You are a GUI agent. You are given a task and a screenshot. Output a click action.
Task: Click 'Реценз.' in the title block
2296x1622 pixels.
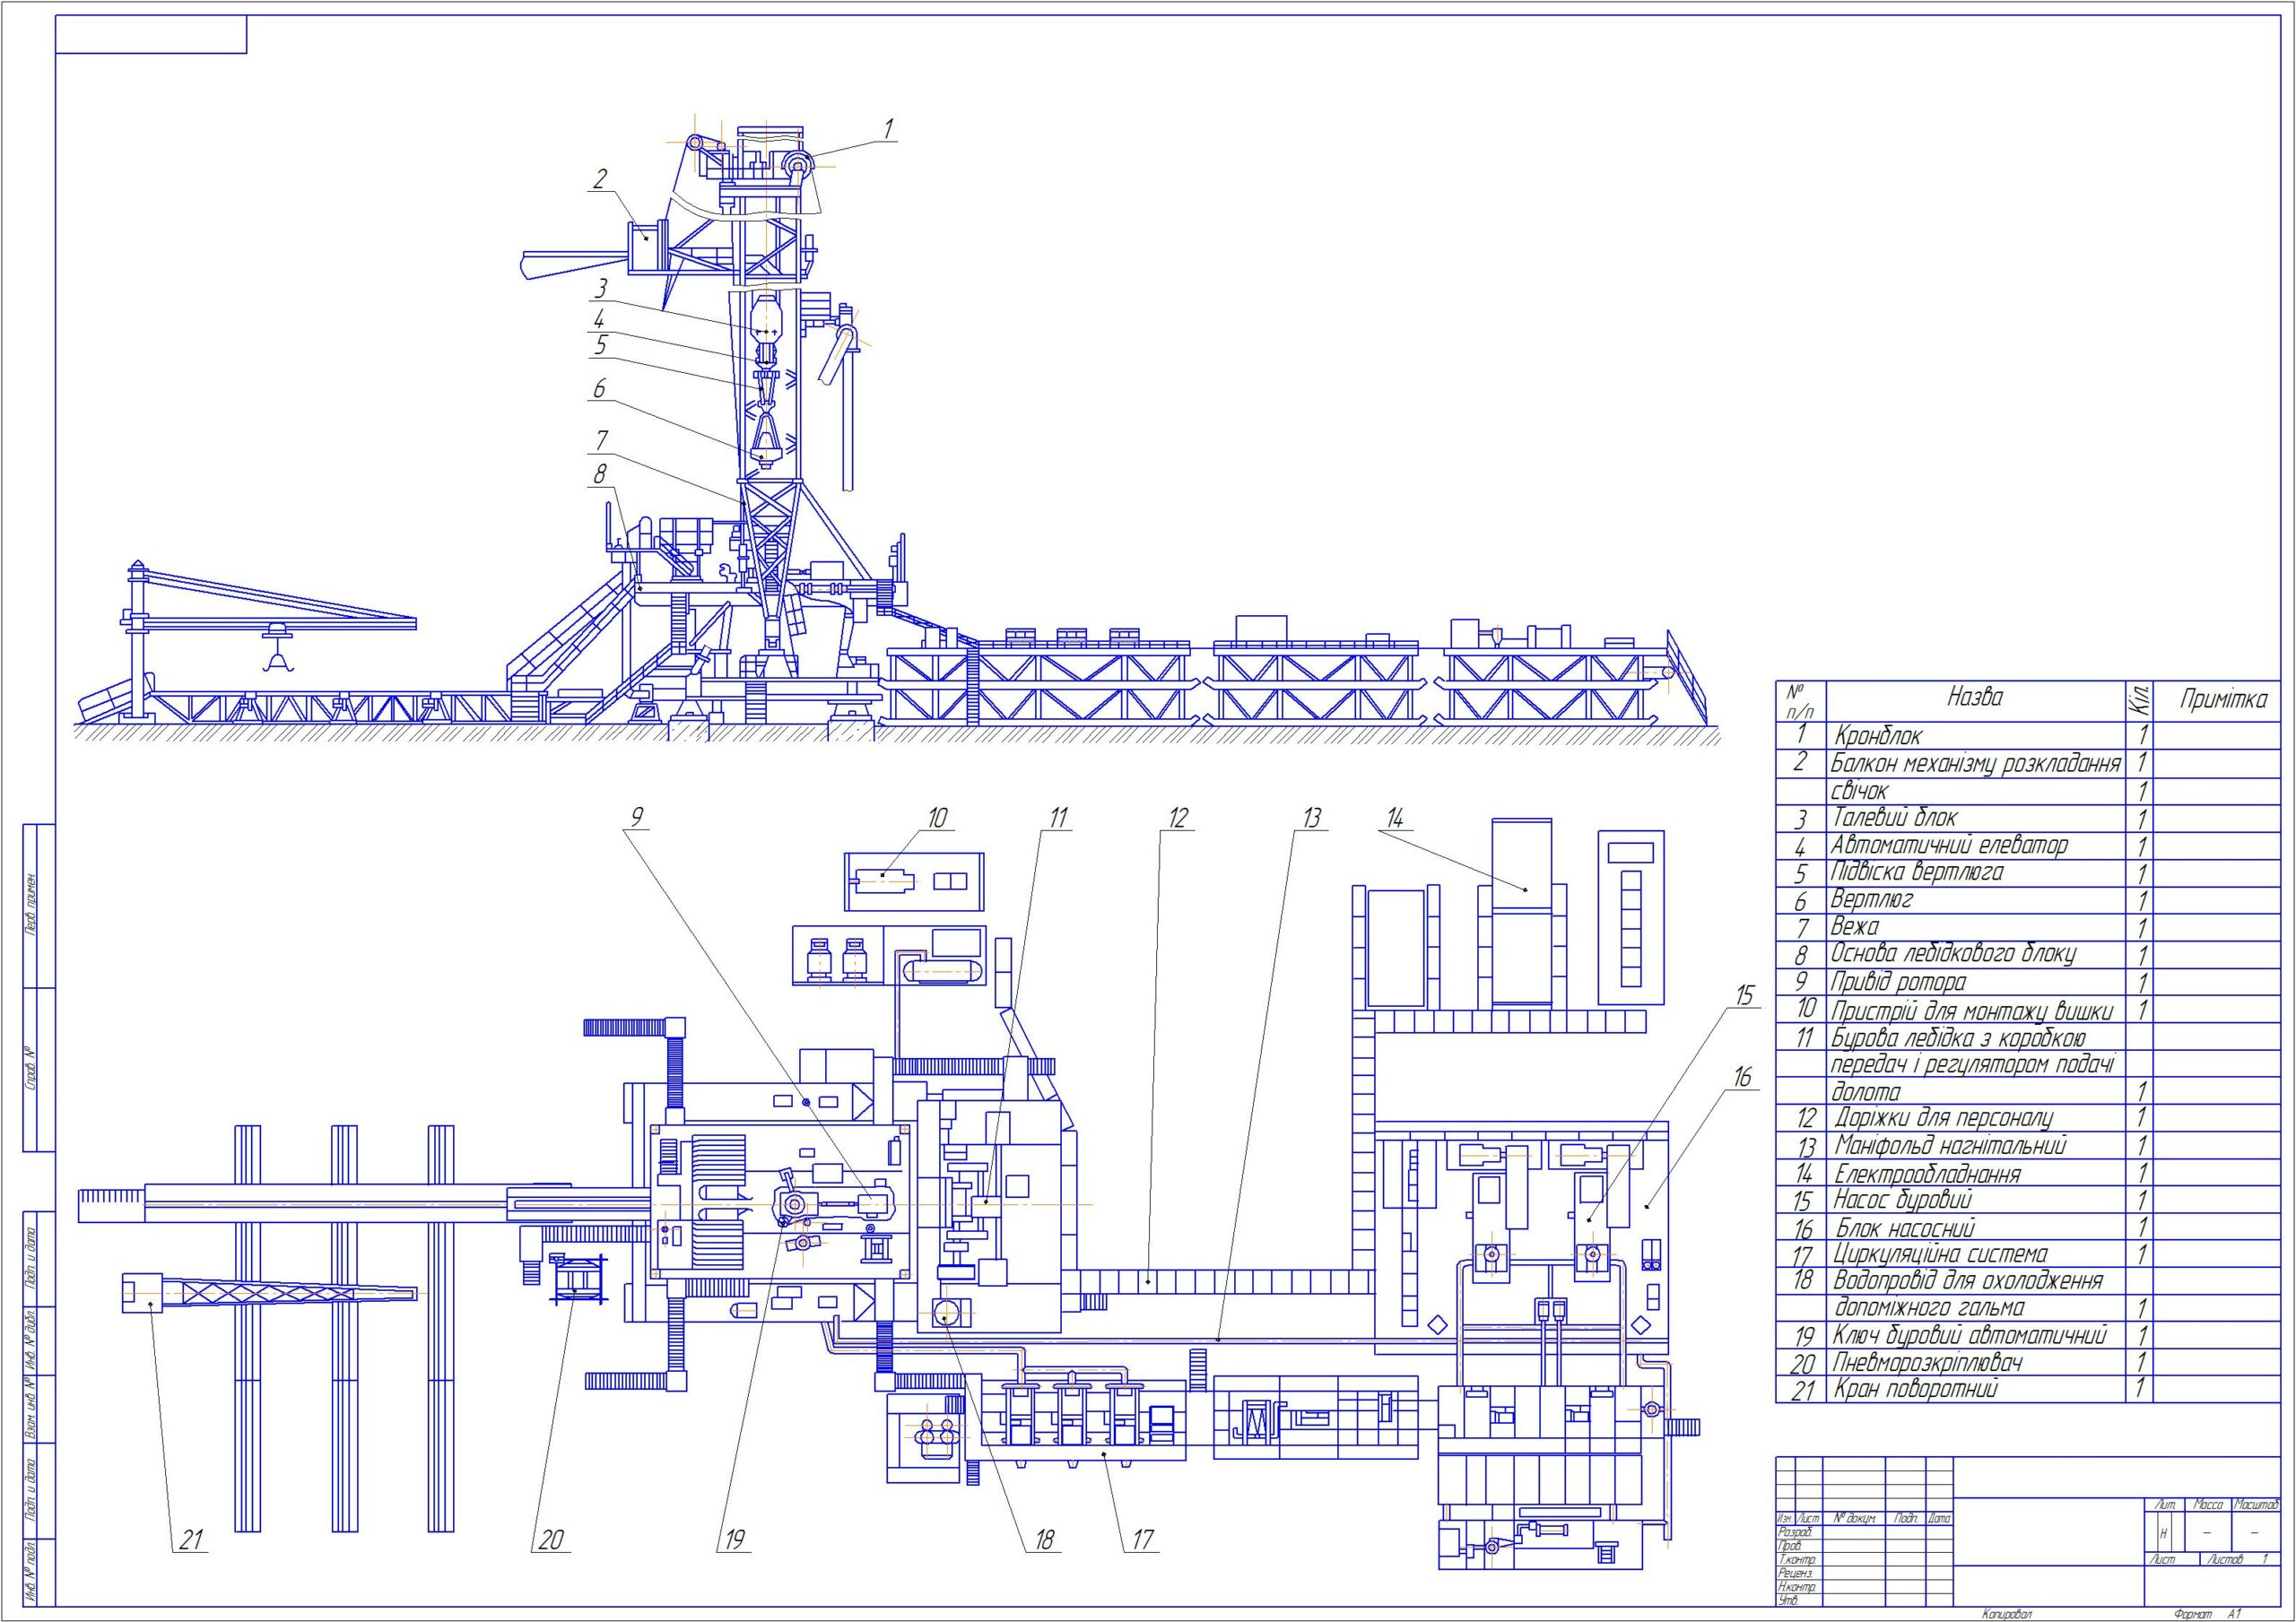click(1794, 1574)
